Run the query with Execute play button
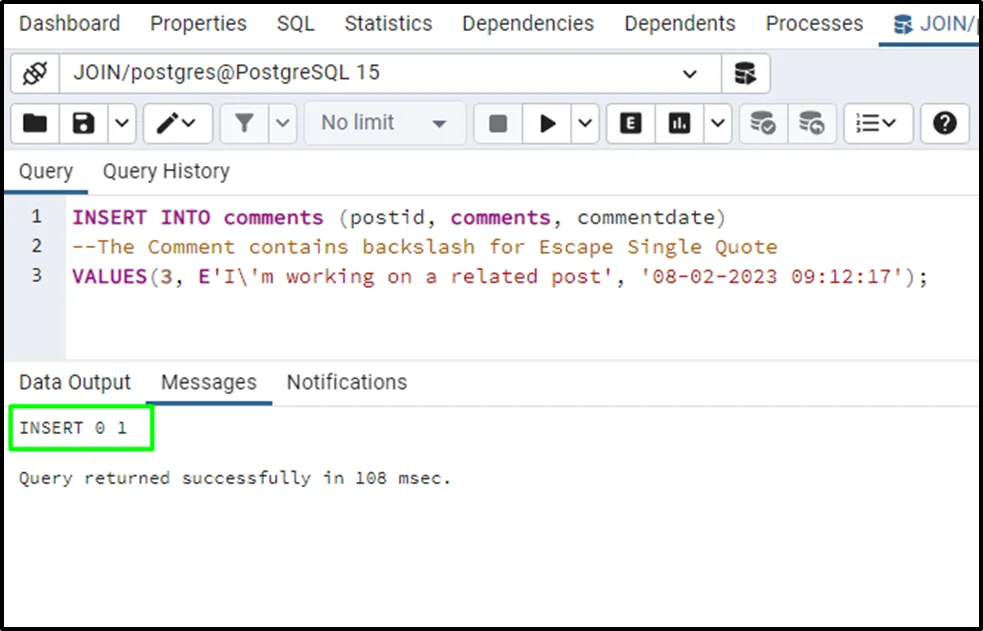Image resolution: width=983 pixels, height=631 pixels. coord(547,123)
